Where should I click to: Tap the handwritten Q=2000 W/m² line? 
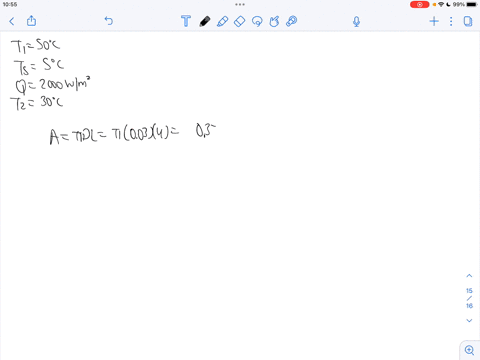point(53,85)
